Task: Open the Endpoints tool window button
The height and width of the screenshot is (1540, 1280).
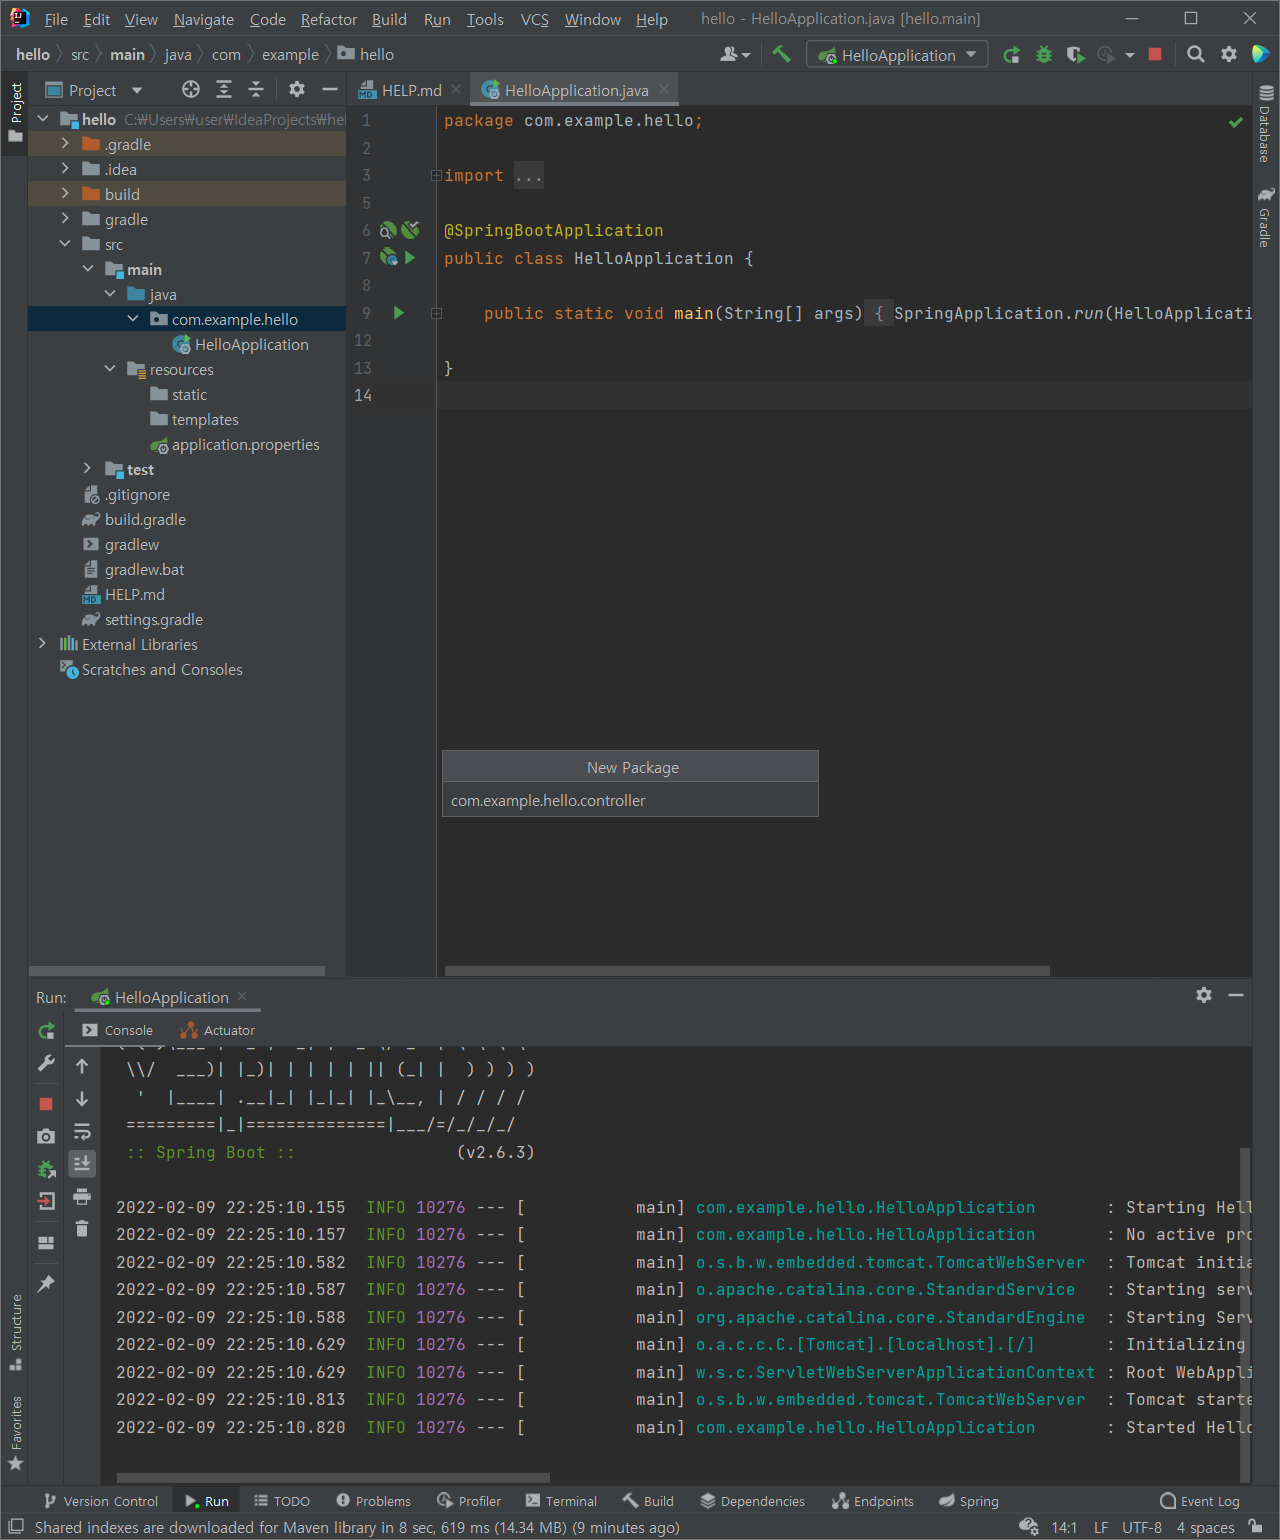Action: 873,1501
